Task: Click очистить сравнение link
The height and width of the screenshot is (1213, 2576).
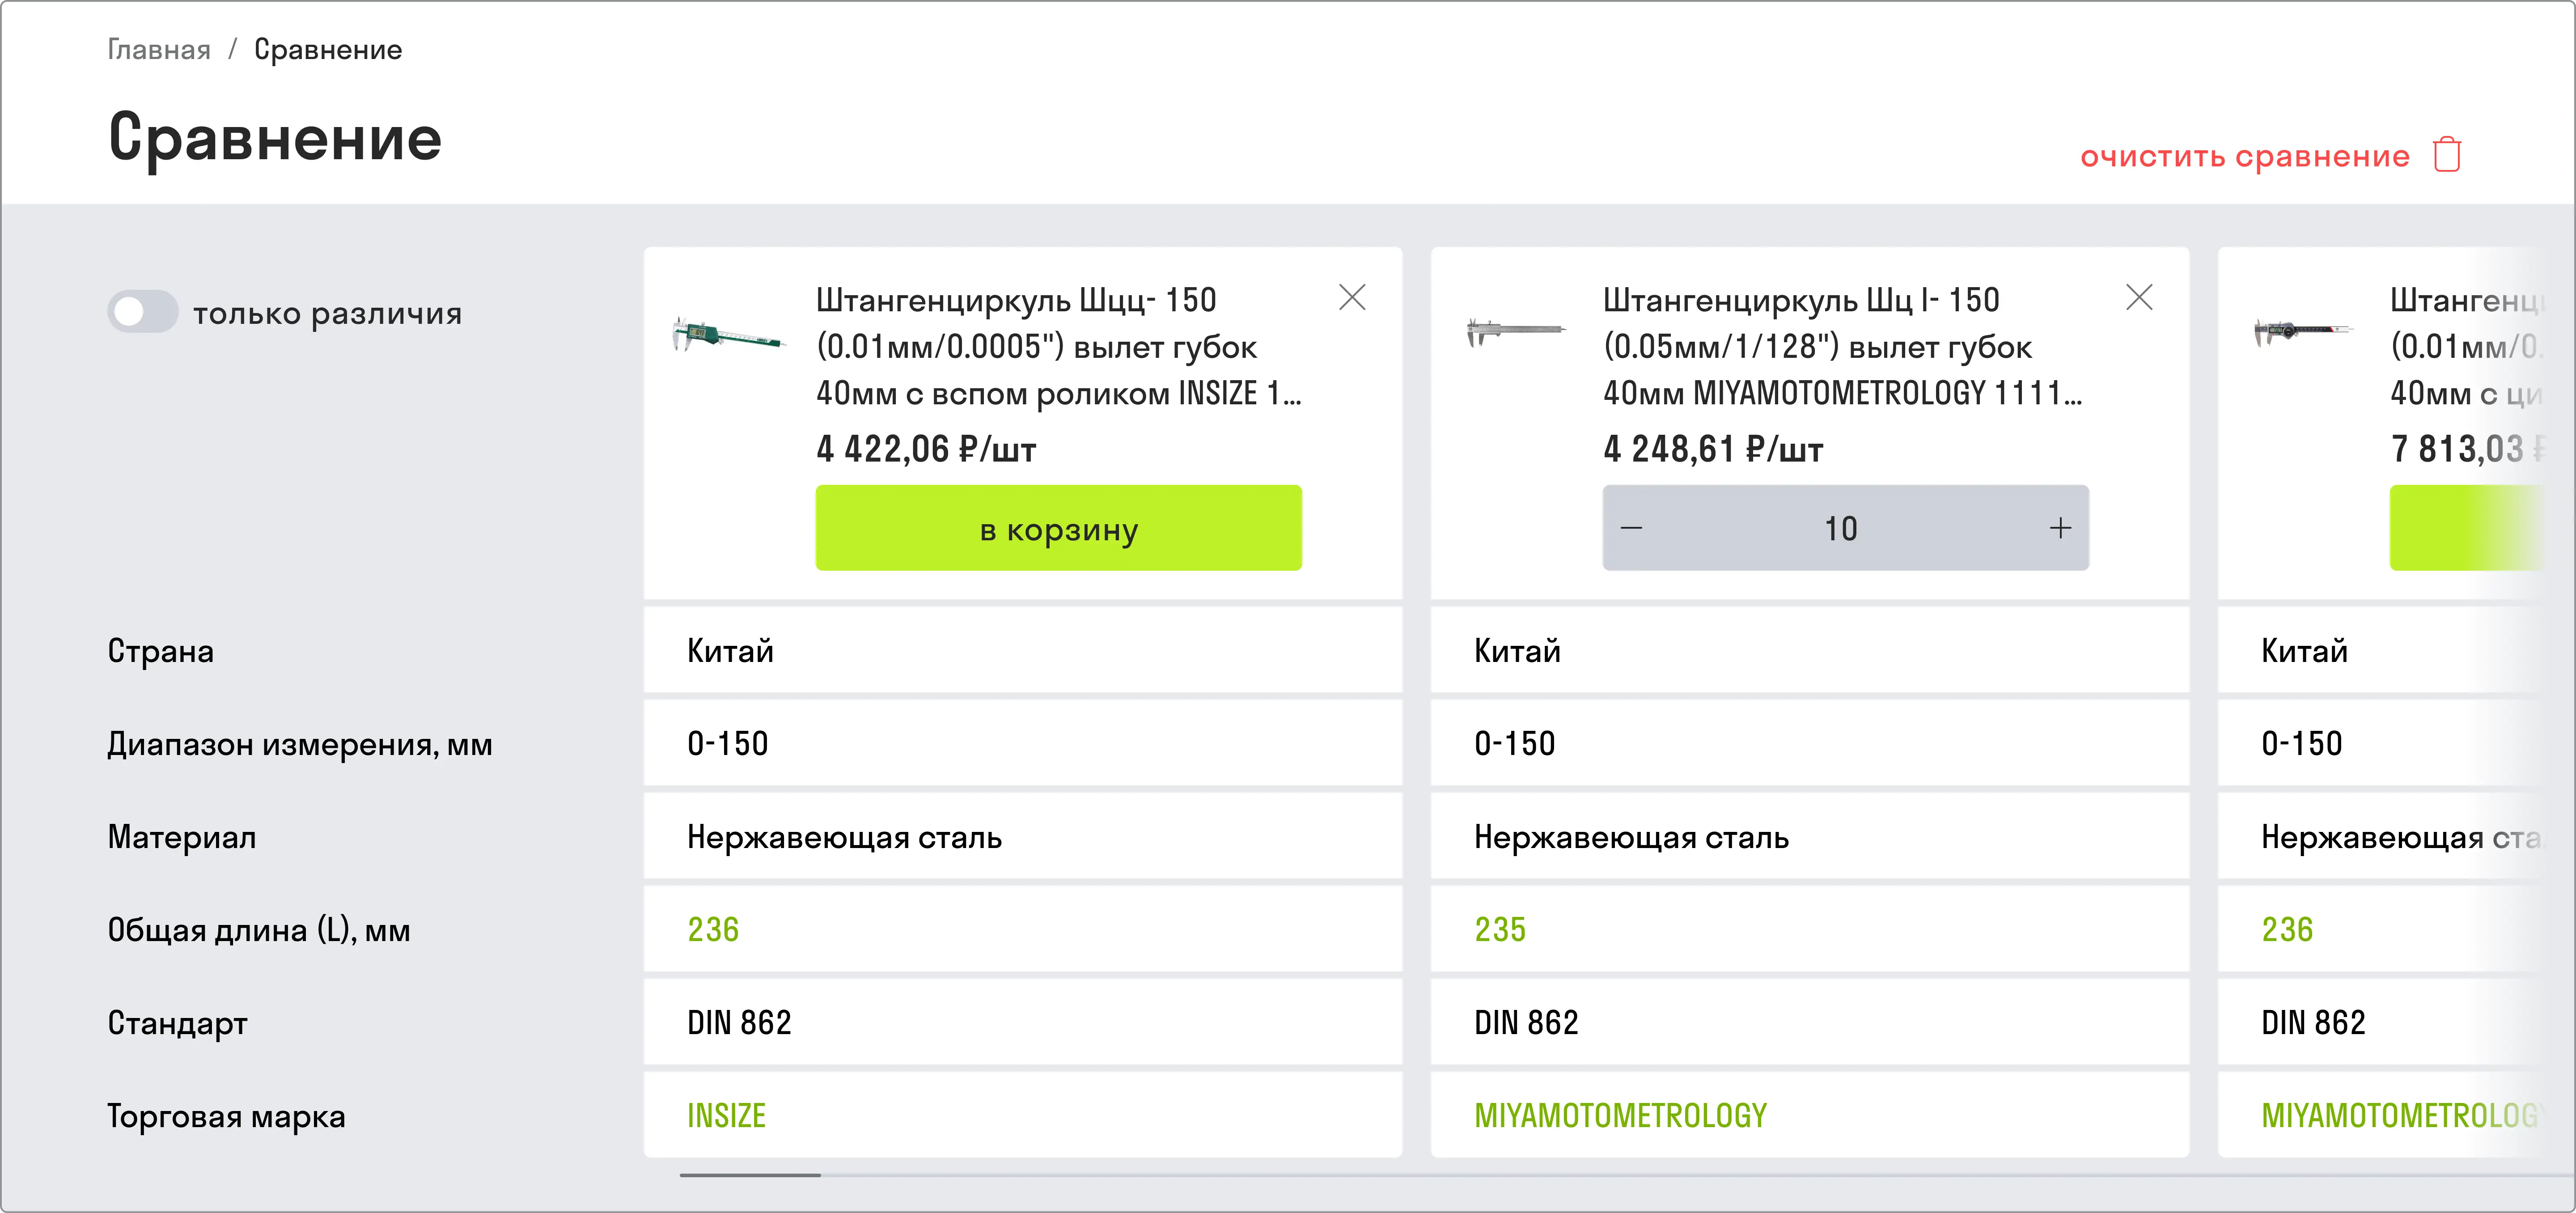Action: [x=2245, y=156]
